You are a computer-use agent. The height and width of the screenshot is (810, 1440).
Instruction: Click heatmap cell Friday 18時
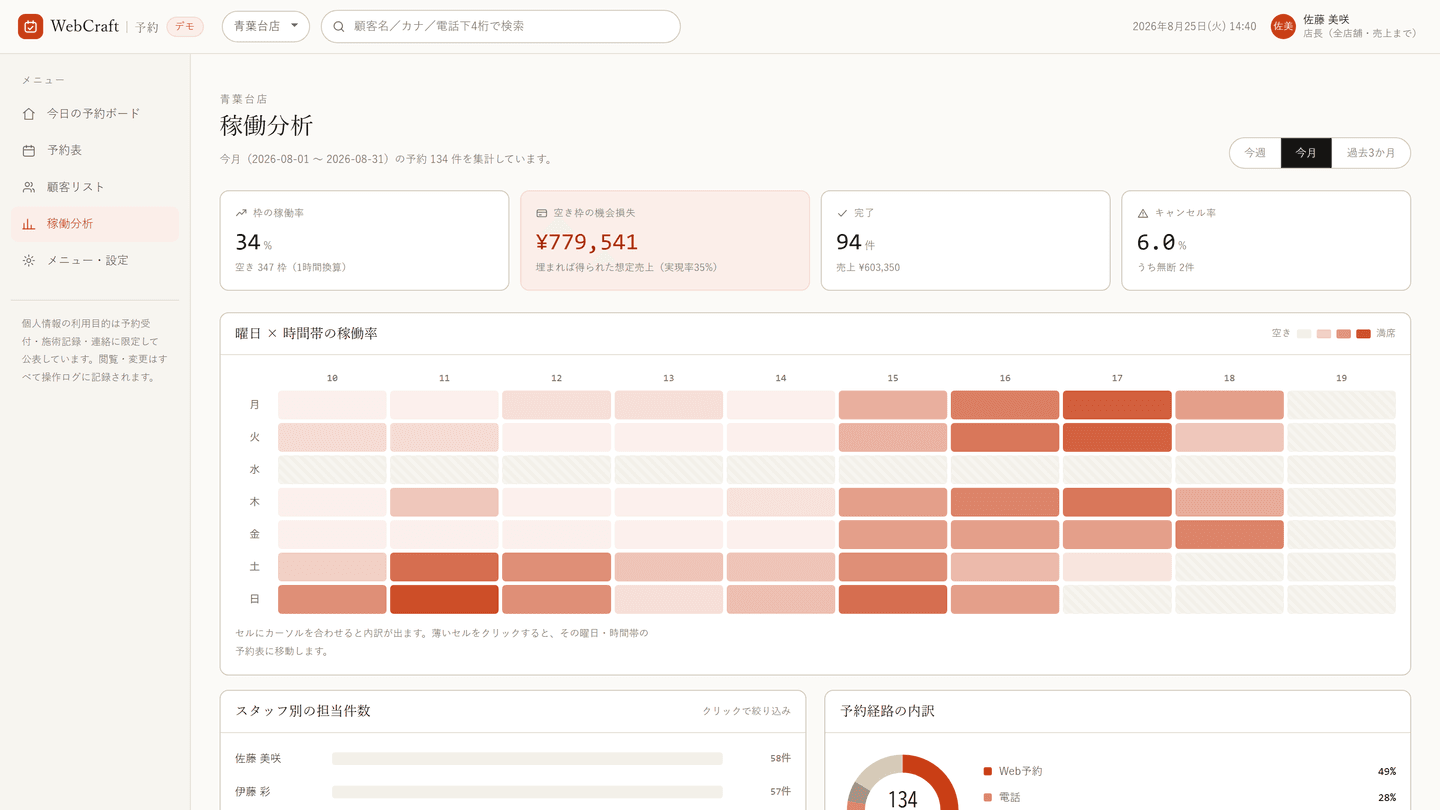1229,535
